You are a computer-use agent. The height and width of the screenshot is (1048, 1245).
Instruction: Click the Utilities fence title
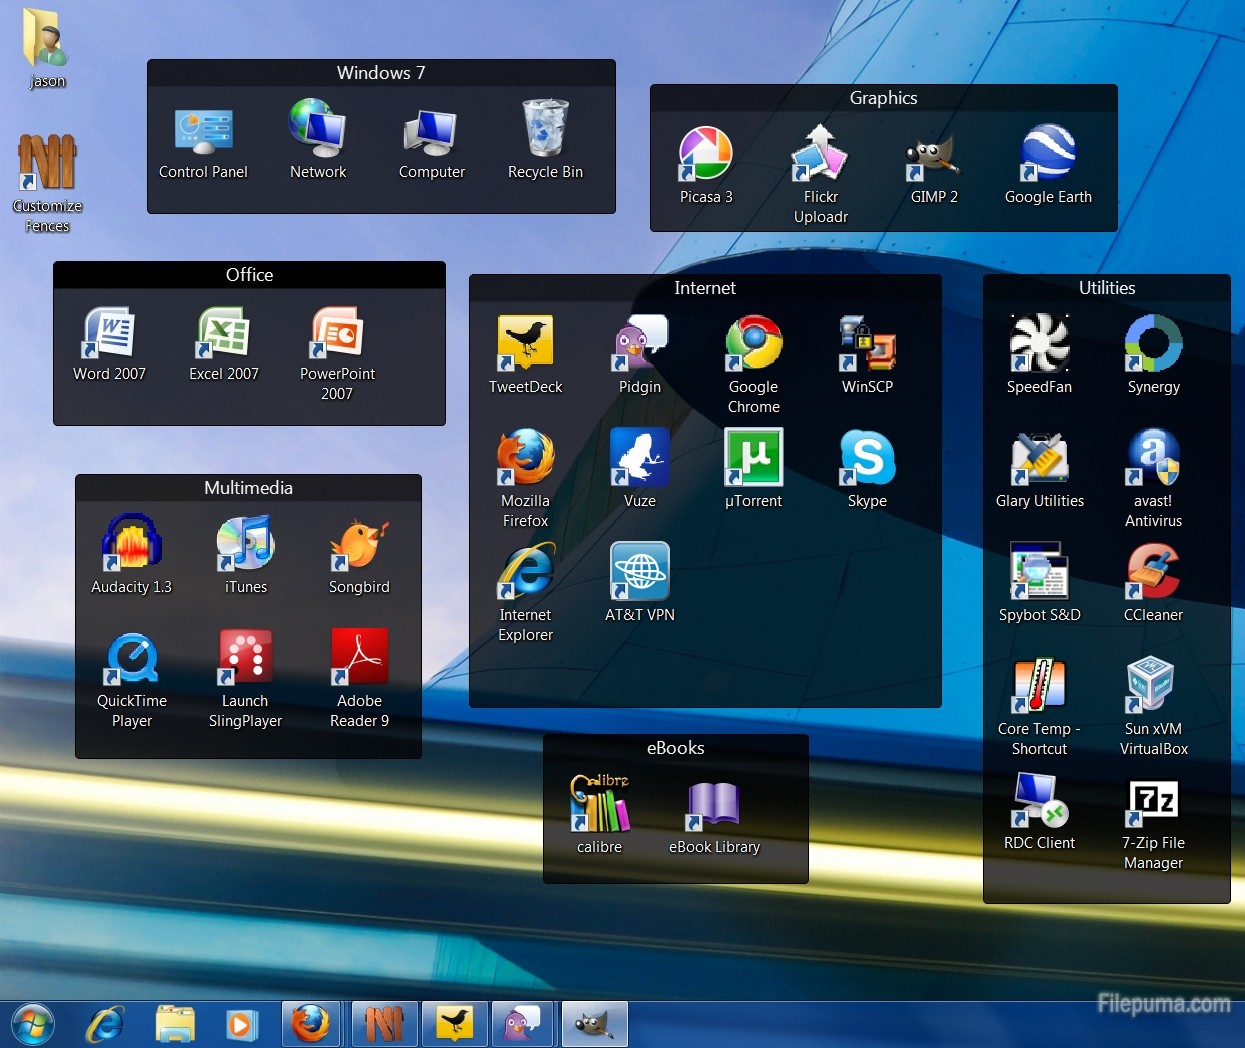click(1107, 288)
